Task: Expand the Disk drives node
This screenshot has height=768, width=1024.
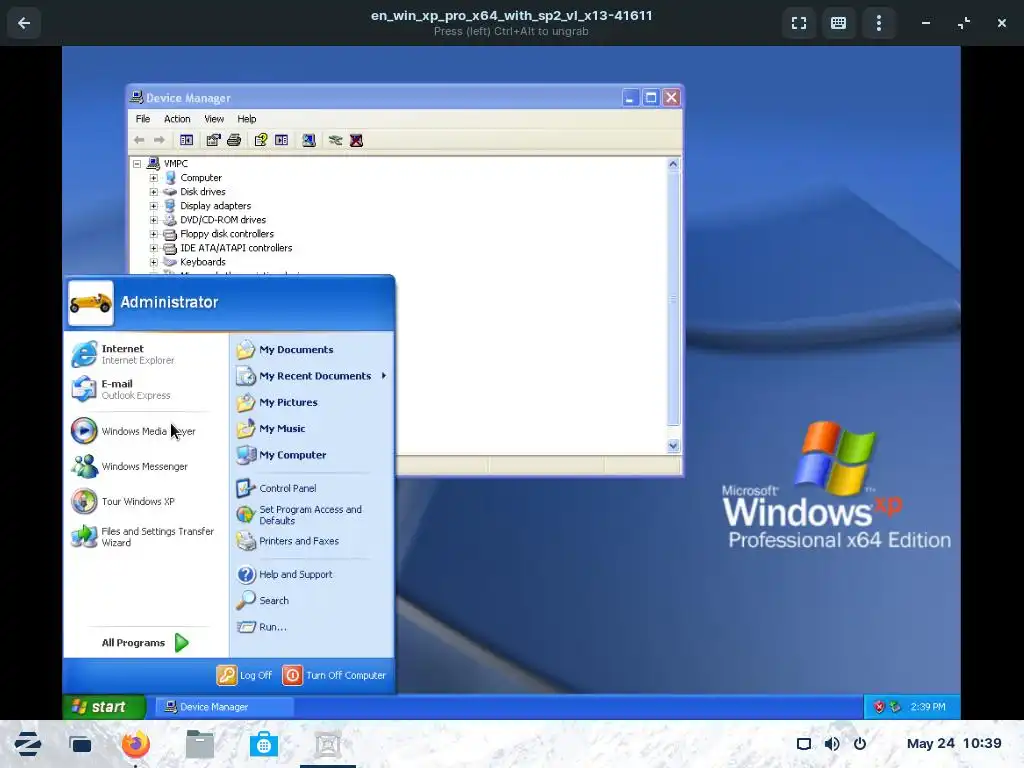Action: tap(153, 192)
